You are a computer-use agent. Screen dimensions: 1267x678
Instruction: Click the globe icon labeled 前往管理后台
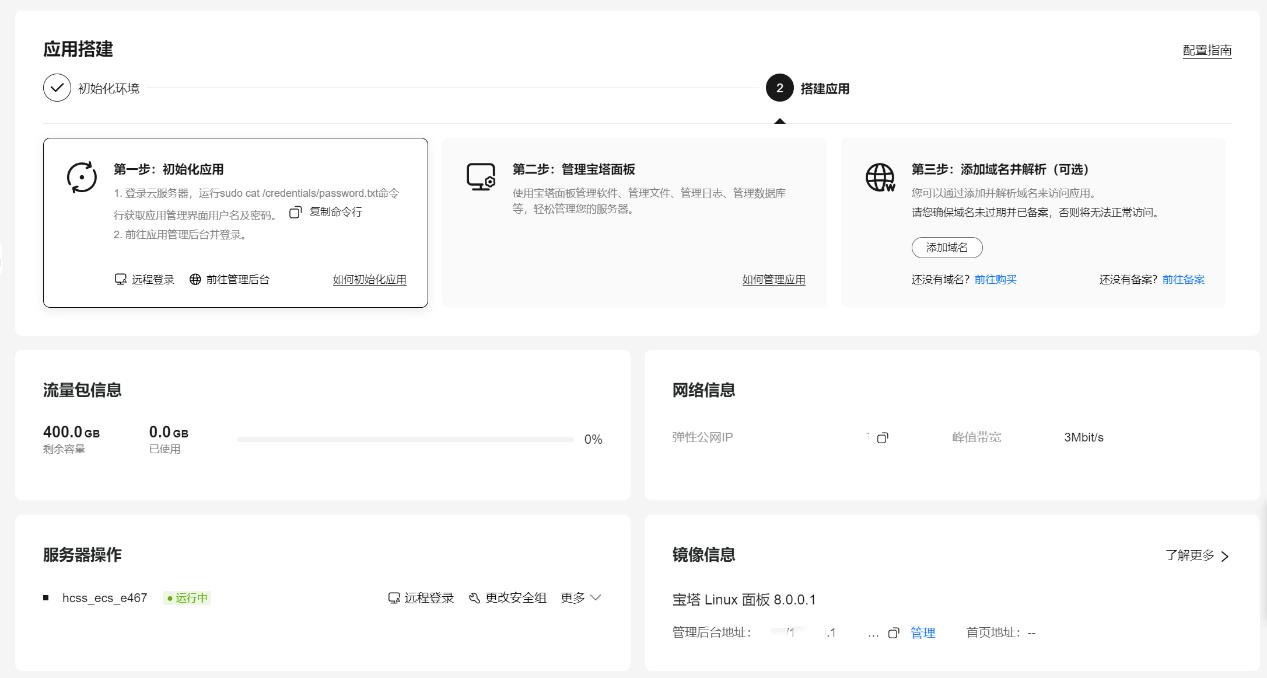click(195, 279)
